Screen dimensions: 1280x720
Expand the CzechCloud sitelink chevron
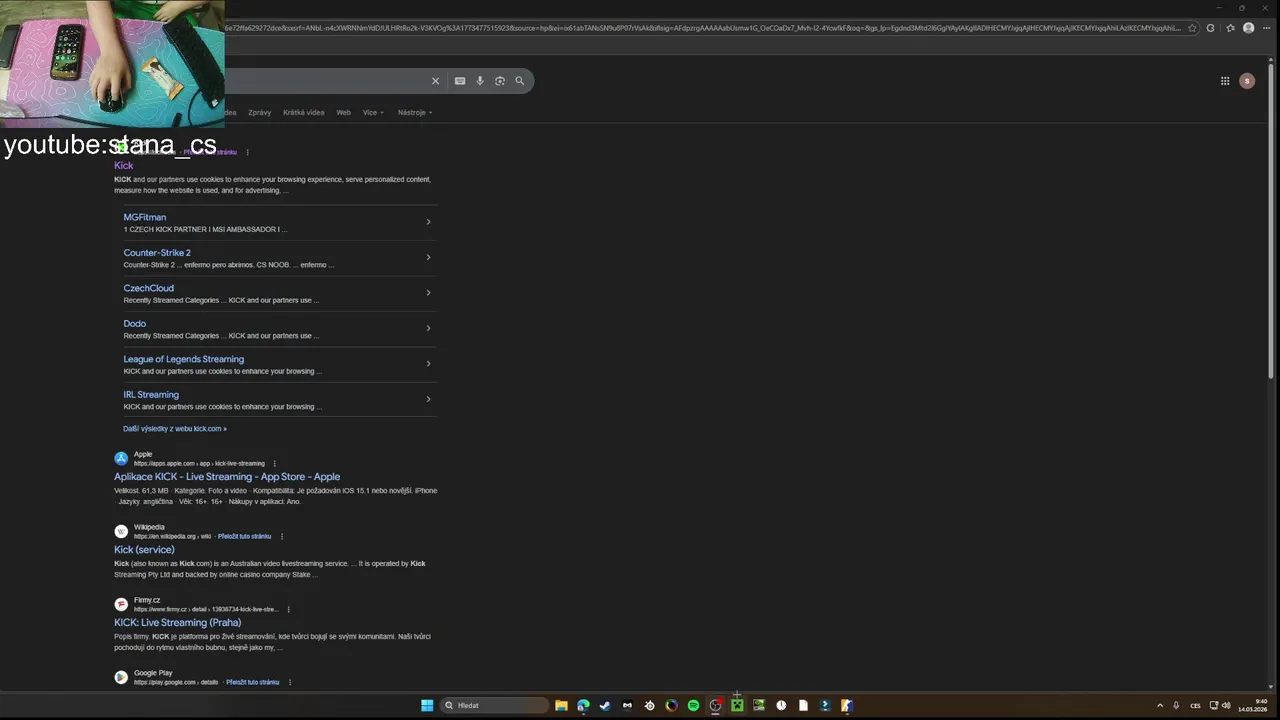428,293
